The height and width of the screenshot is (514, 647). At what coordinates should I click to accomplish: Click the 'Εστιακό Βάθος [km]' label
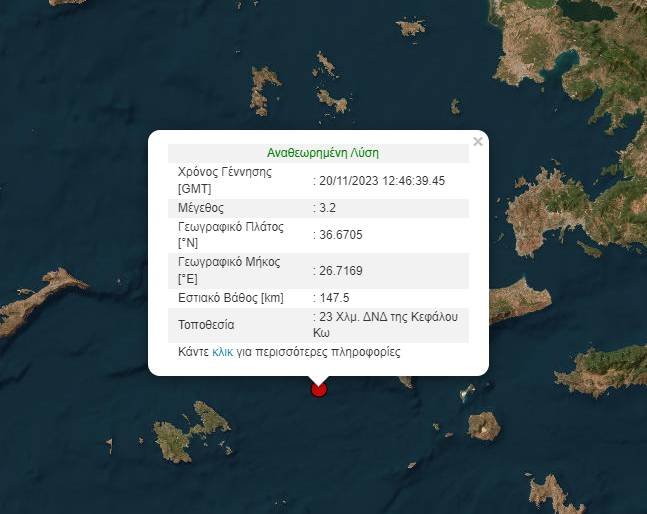click(229, 297)
